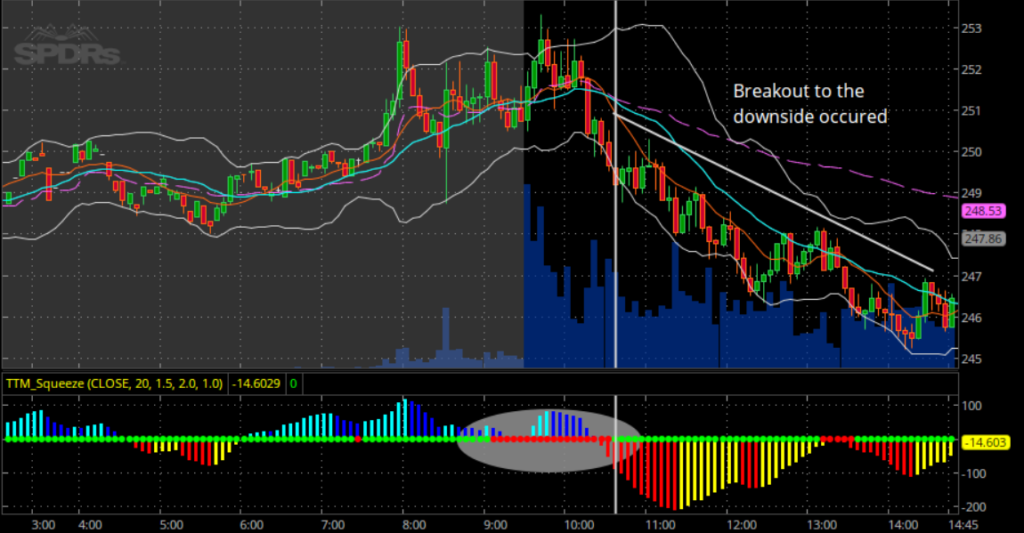This screenshot has width=1024, height=533.
Task: Click the 3:00 time axis label
Action: click(43, 525)
